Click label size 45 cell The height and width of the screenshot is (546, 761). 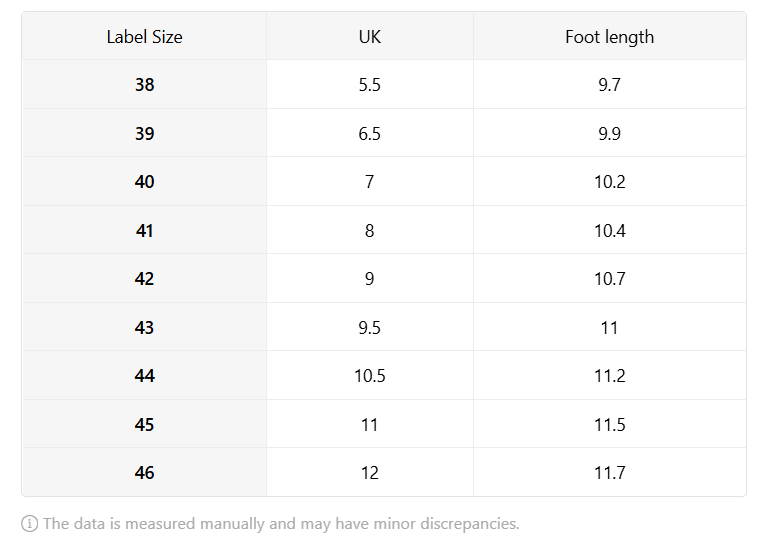coord(144,424)
